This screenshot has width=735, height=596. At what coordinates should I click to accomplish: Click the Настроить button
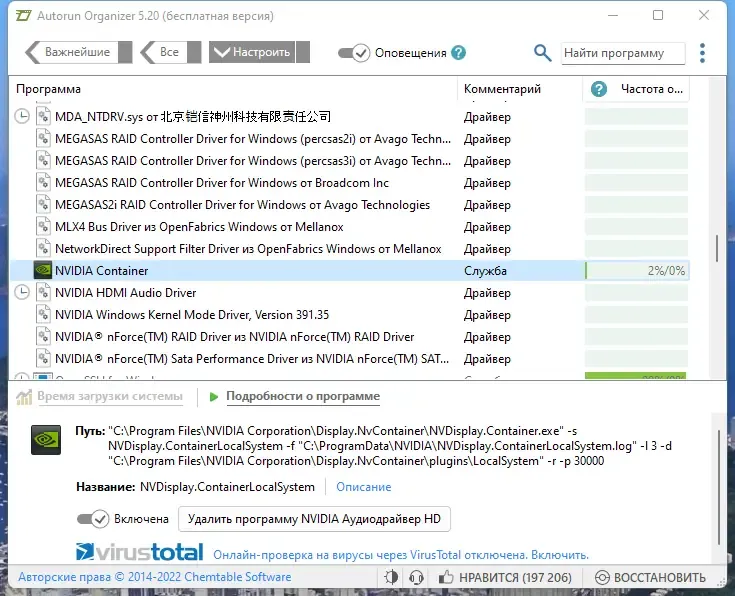(x=252, y=52)
